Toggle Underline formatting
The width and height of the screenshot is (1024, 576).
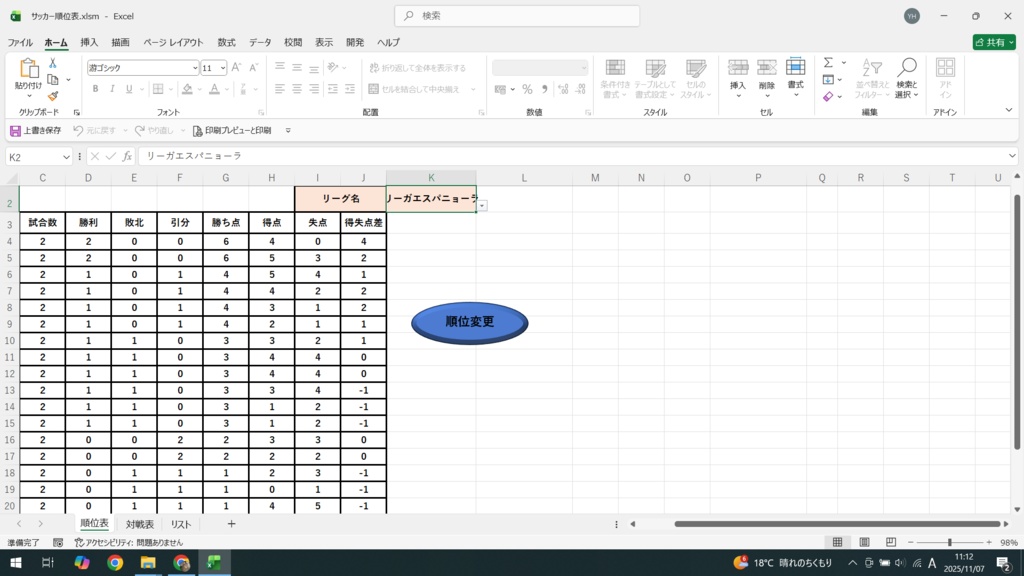(129, 89)
